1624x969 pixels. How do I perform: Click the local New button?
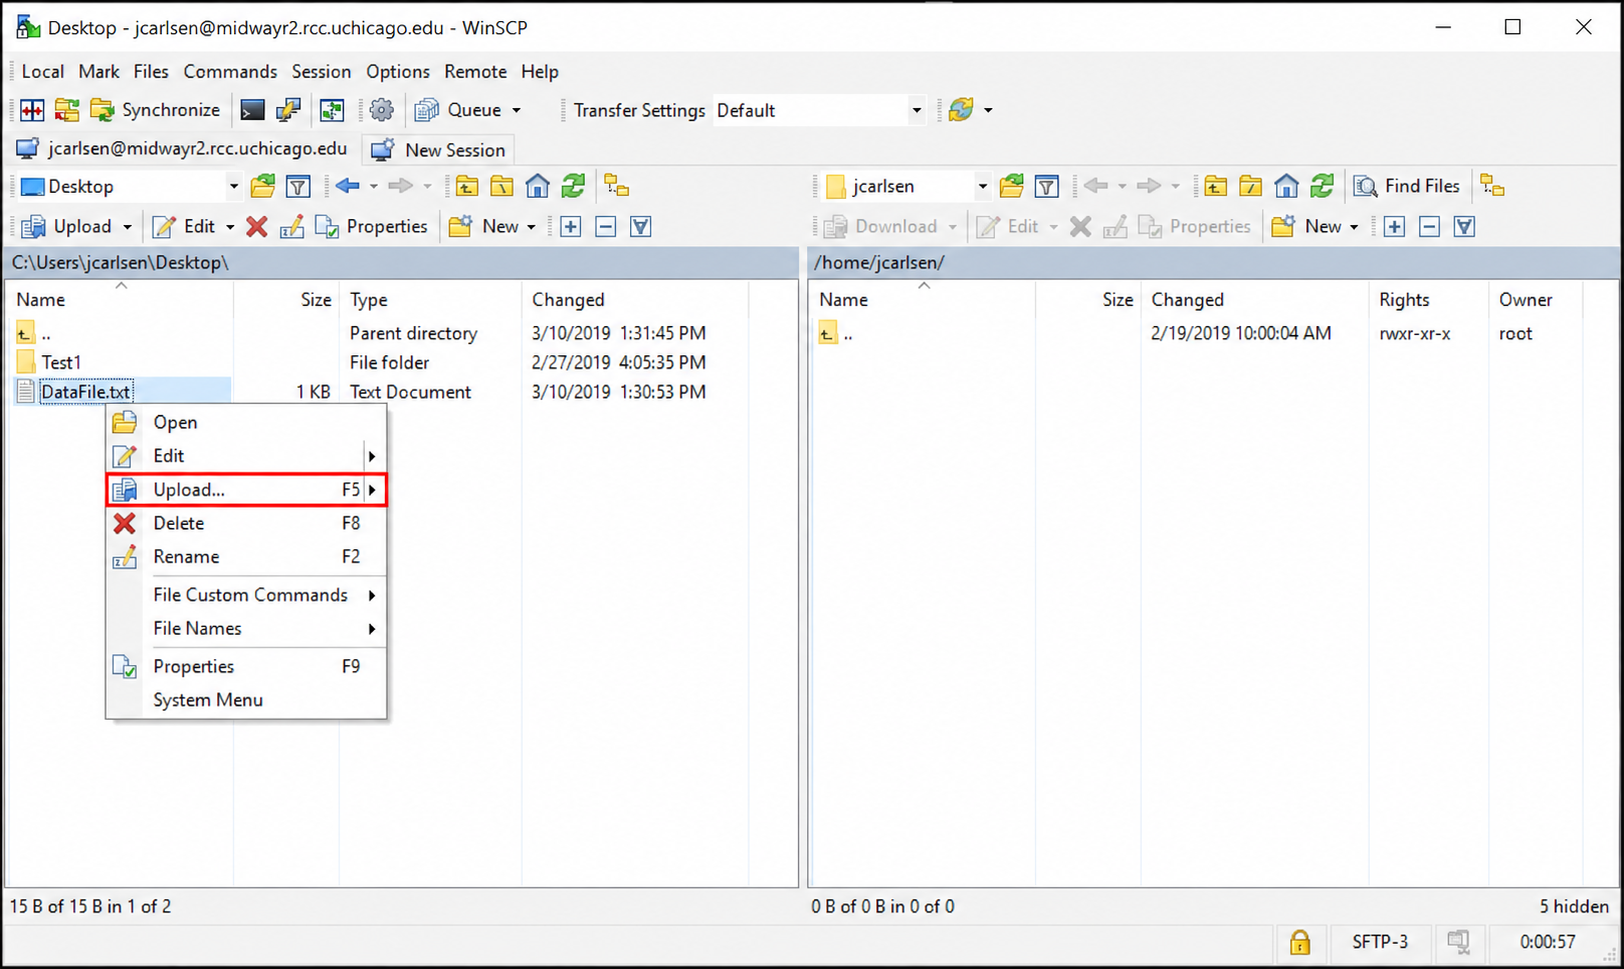click(485, 226)
